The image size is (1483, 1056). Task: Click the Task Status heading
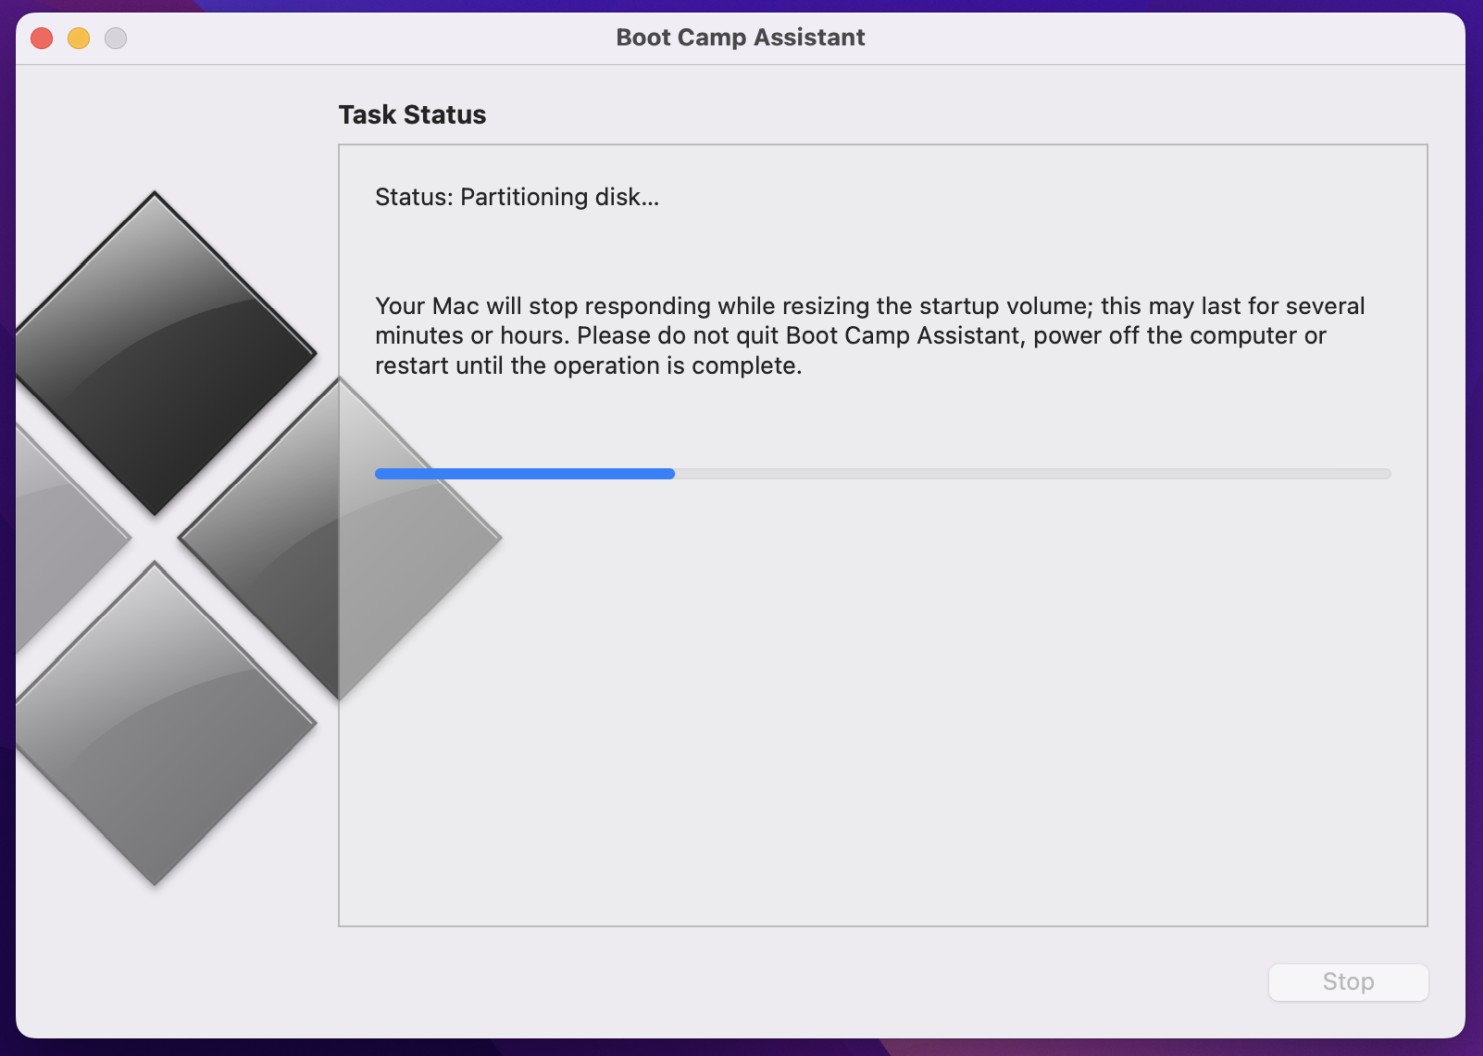click(x=412, y=115)
